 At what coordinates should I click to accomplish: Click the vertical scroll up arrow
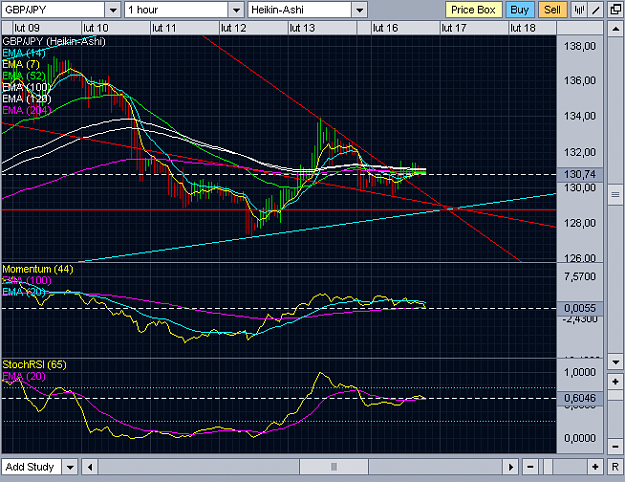tap(615, 29)
